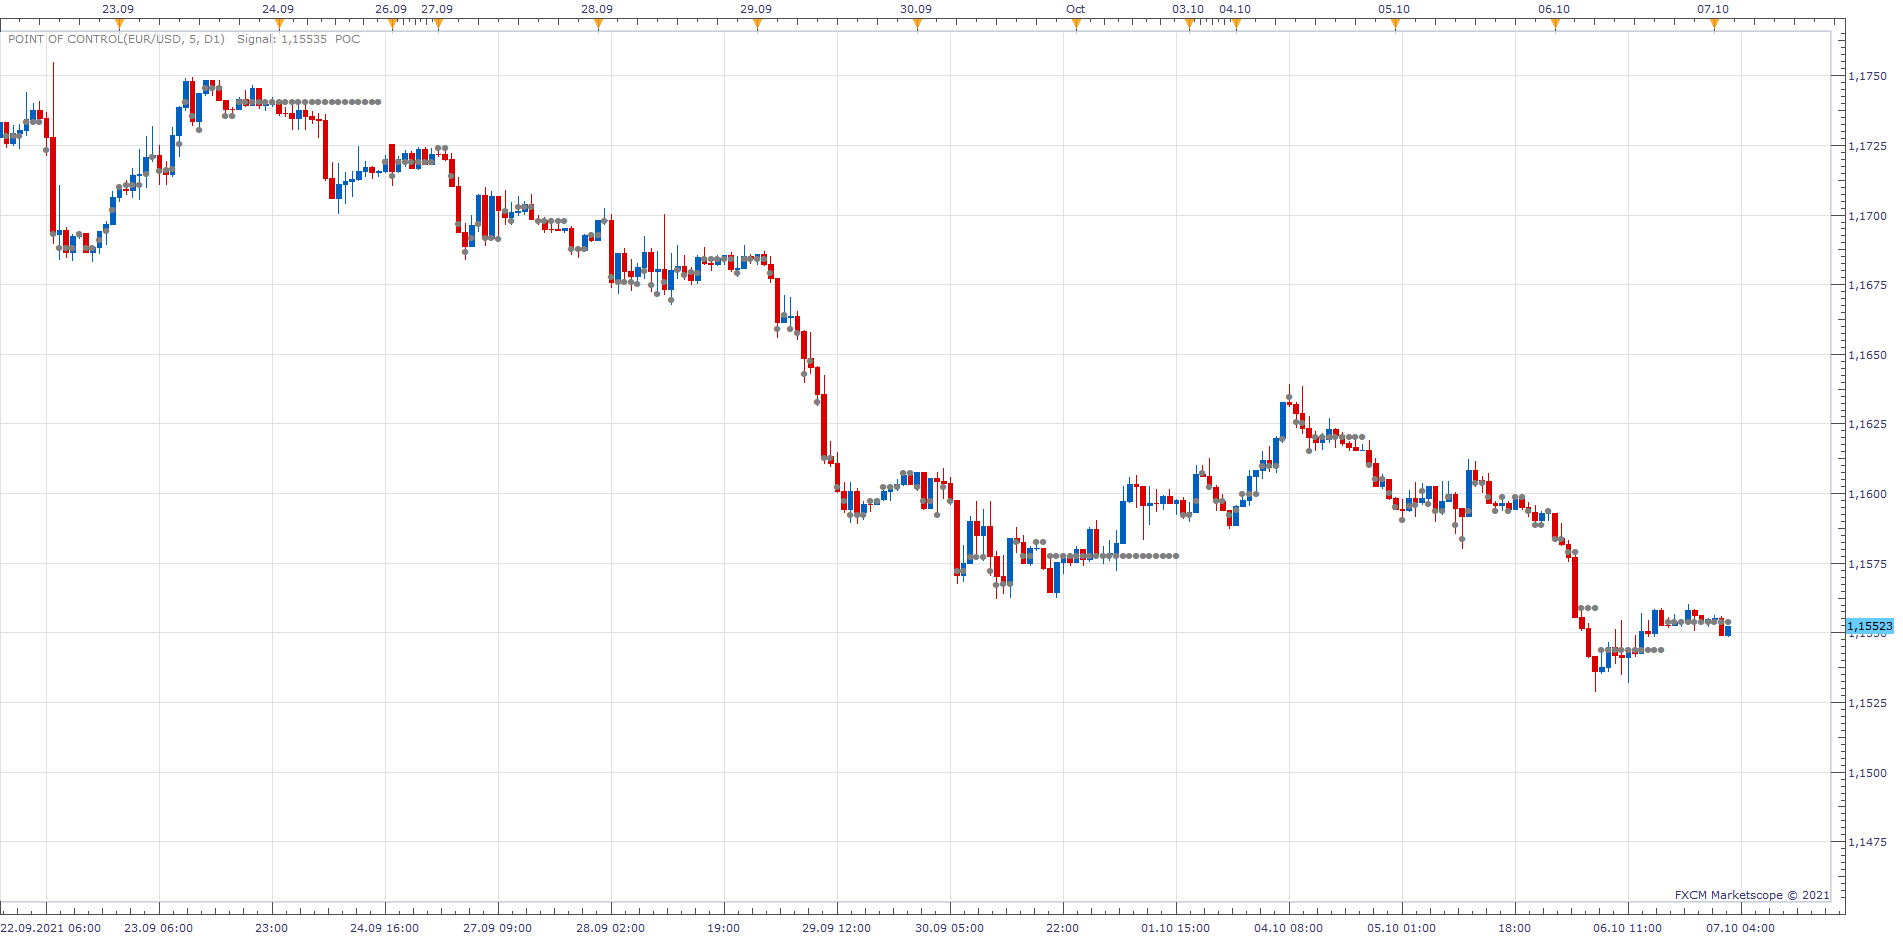
Task: Click the 1,1725 price axis label
Action: pos(1868,146)
